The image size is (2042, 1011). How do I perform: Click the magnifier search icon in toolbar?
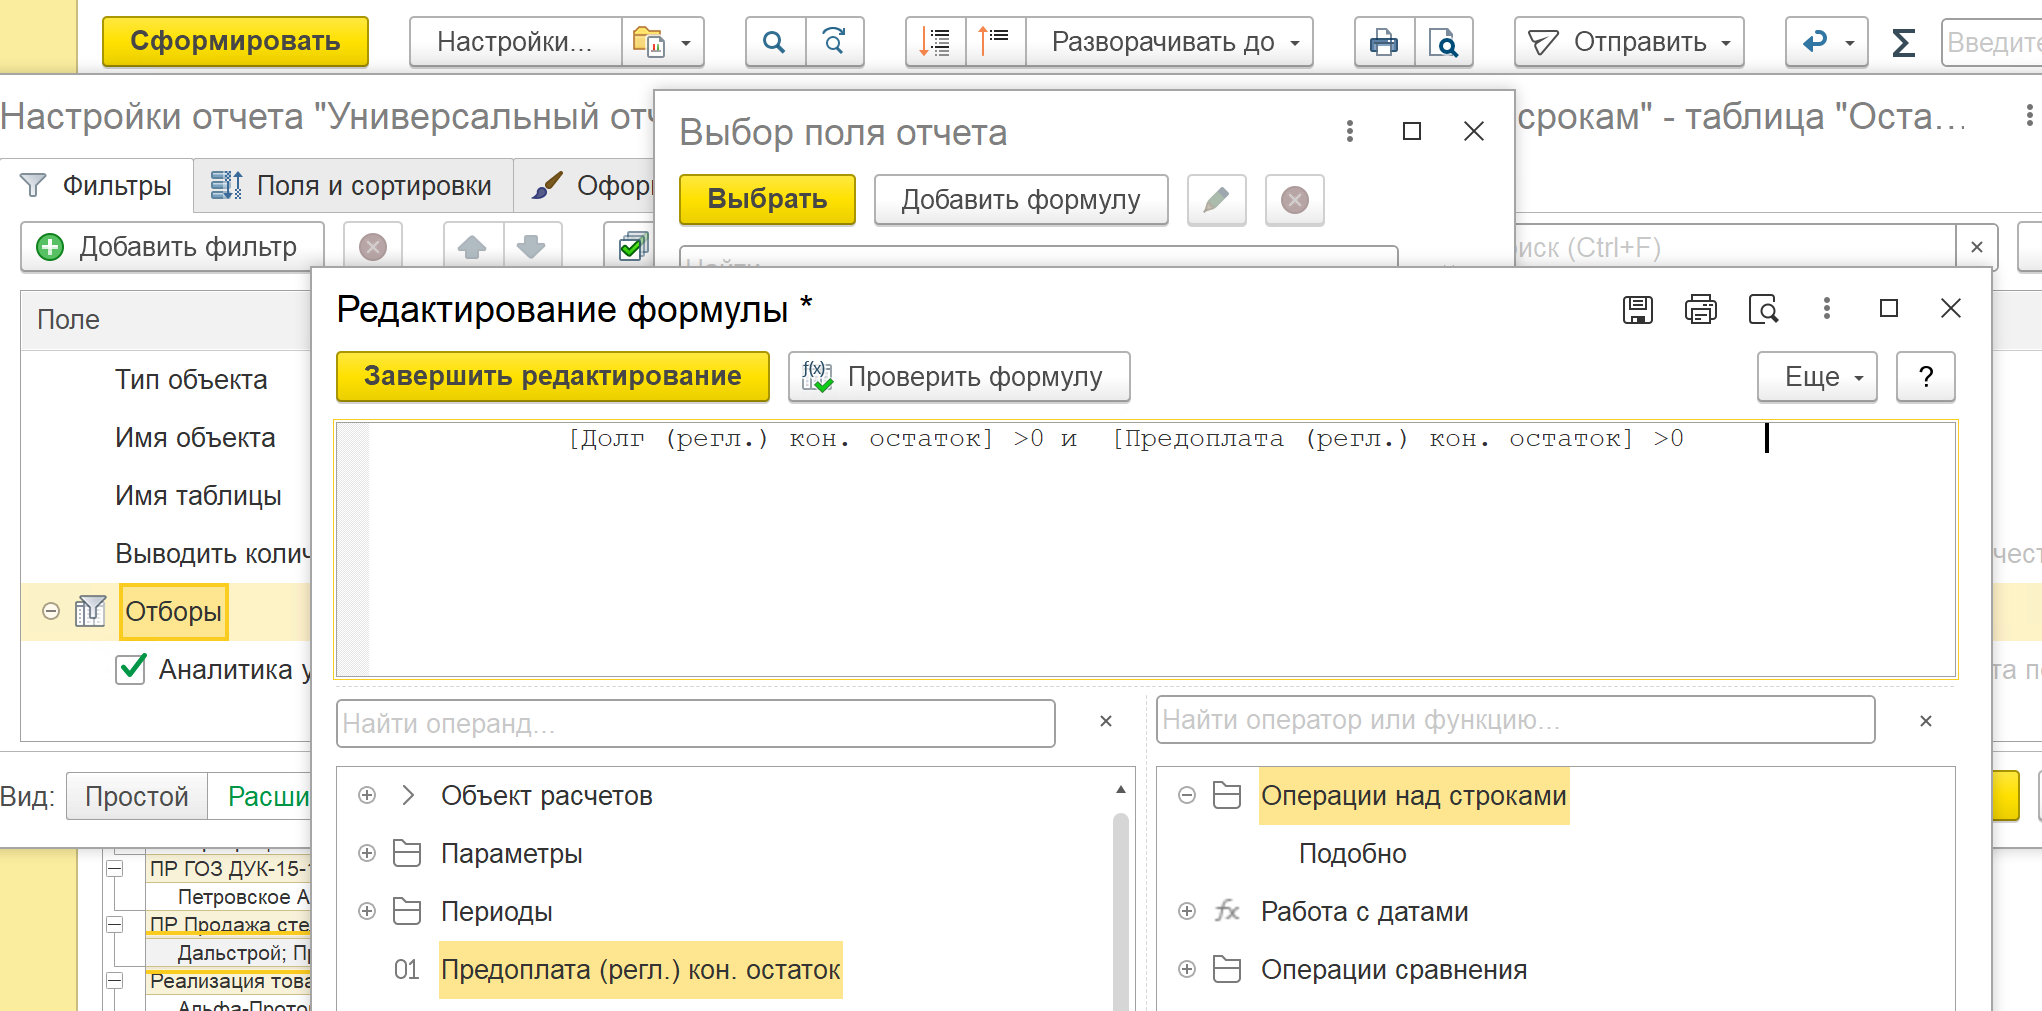tap(774, 42)
